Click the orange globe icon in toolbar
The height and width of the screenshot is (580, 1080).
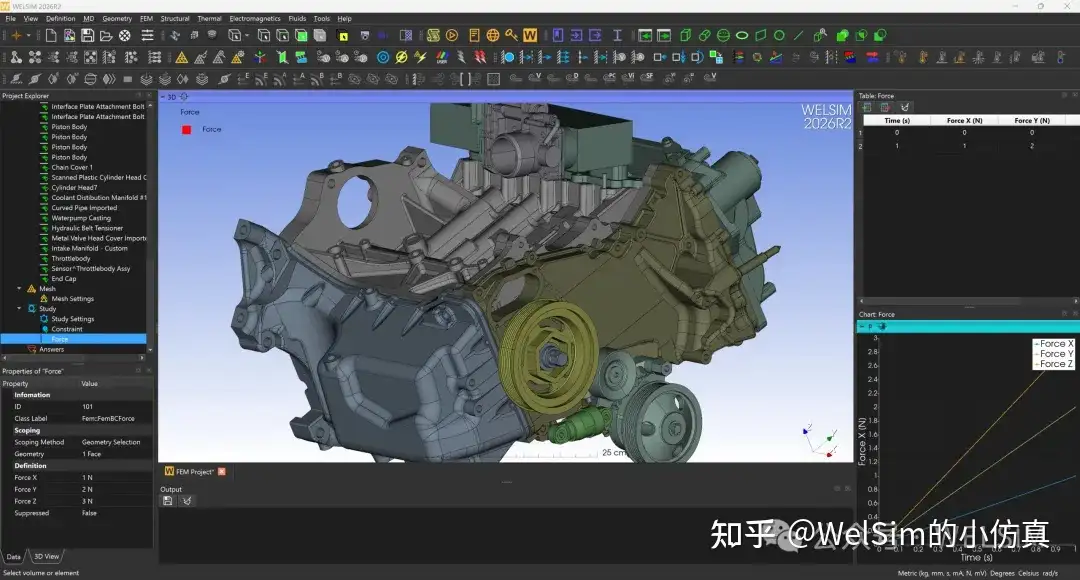tap(492, 35)
